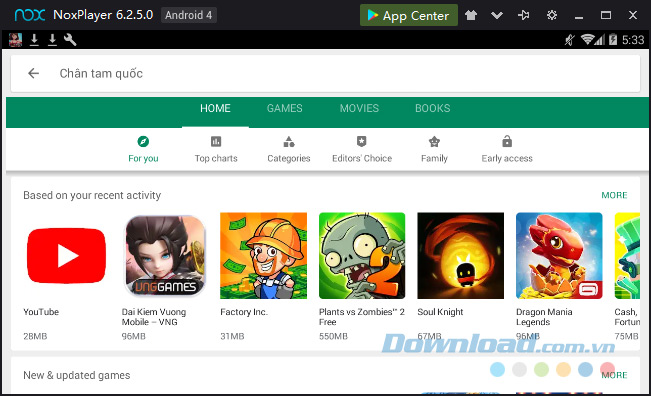This screenshot has height=396, width=651.
Task: Click the Soul Knight title text
Action: pyautogui.click(x=440, y=312)
